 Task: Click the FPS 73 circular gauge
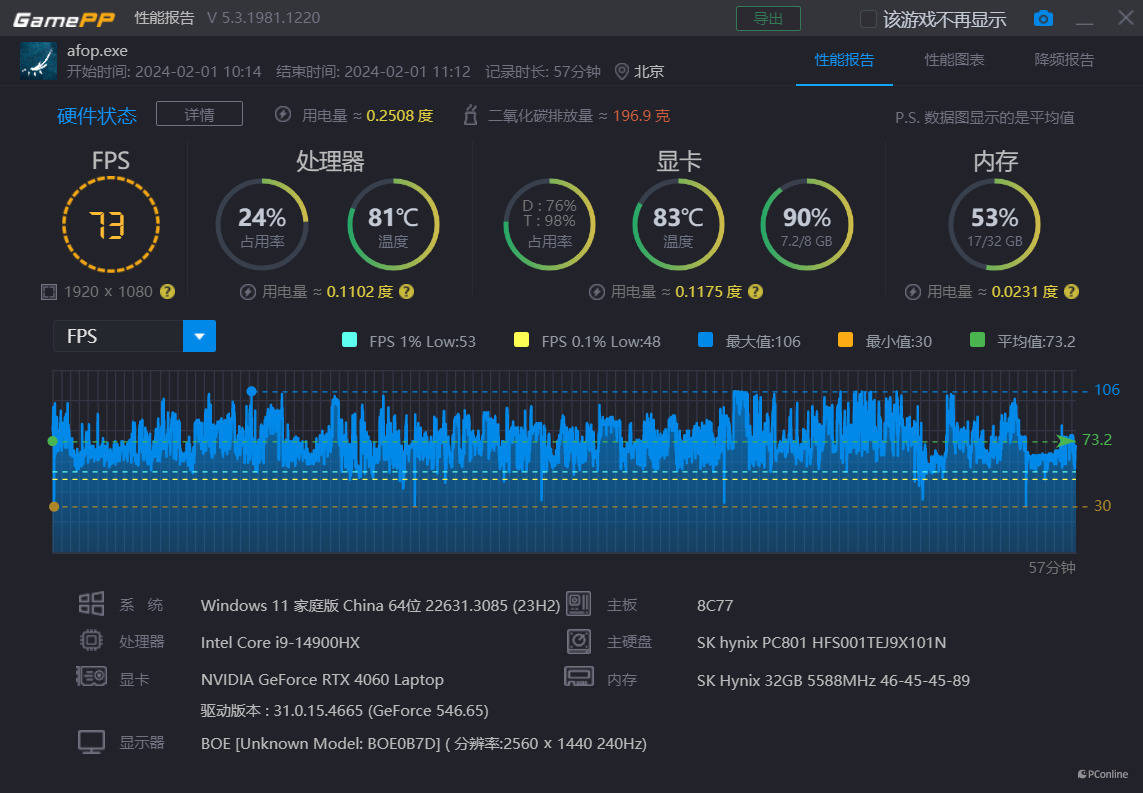coord(110,225)
